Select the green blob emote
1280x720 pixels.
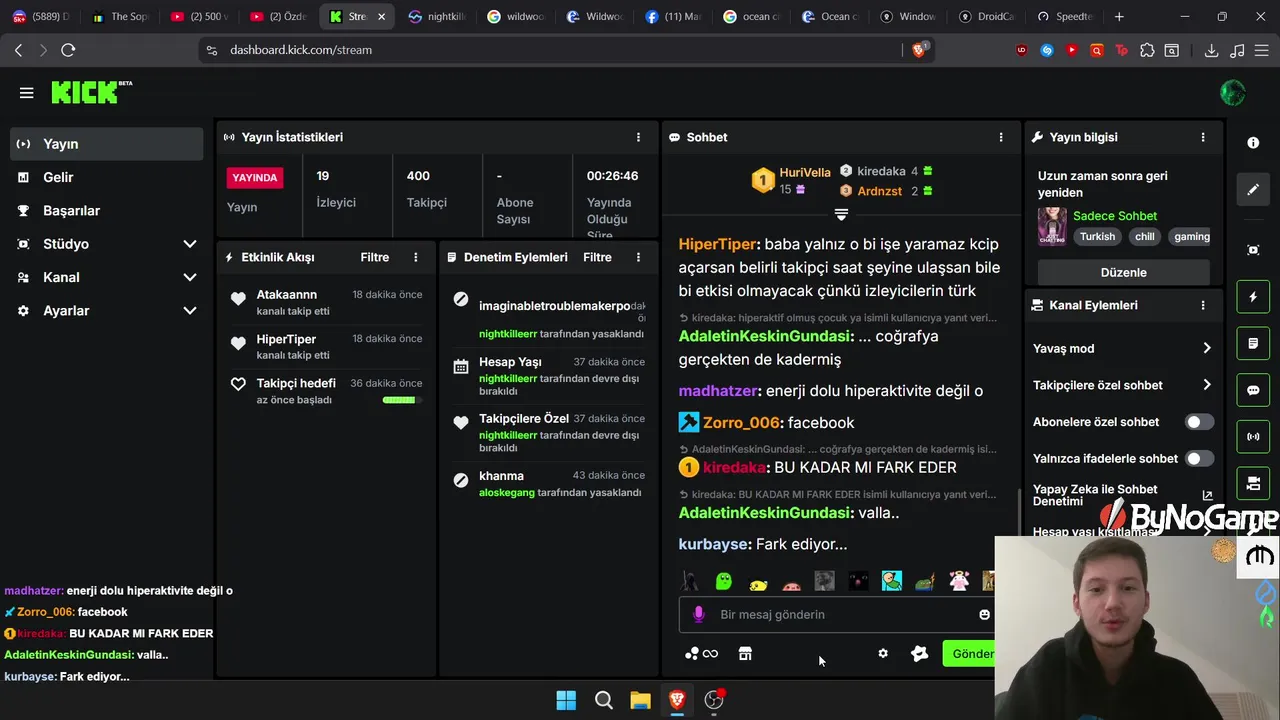tap(724, 581)
